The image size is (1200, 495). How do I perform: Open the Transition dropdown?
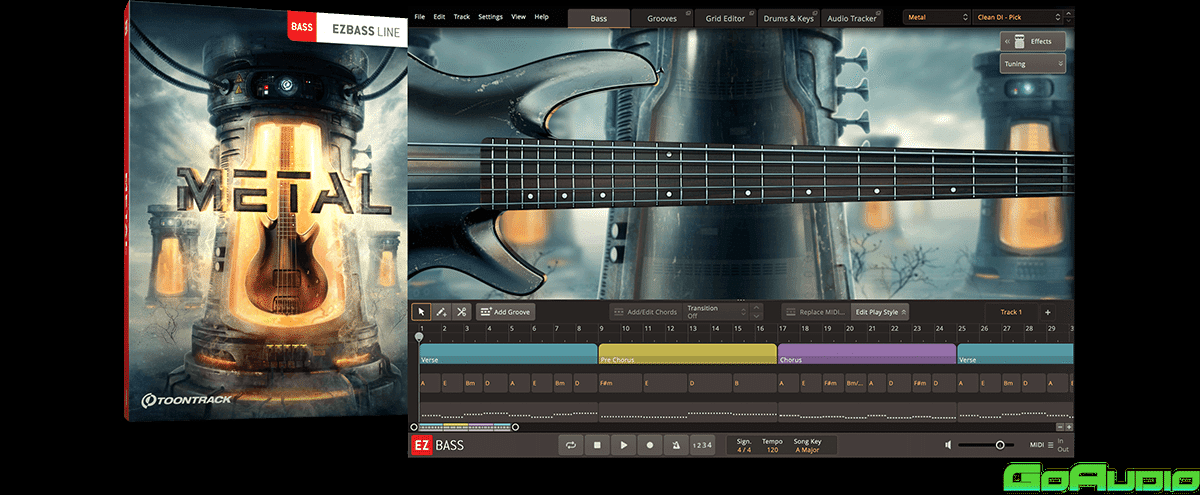click(x=717, y=312)
